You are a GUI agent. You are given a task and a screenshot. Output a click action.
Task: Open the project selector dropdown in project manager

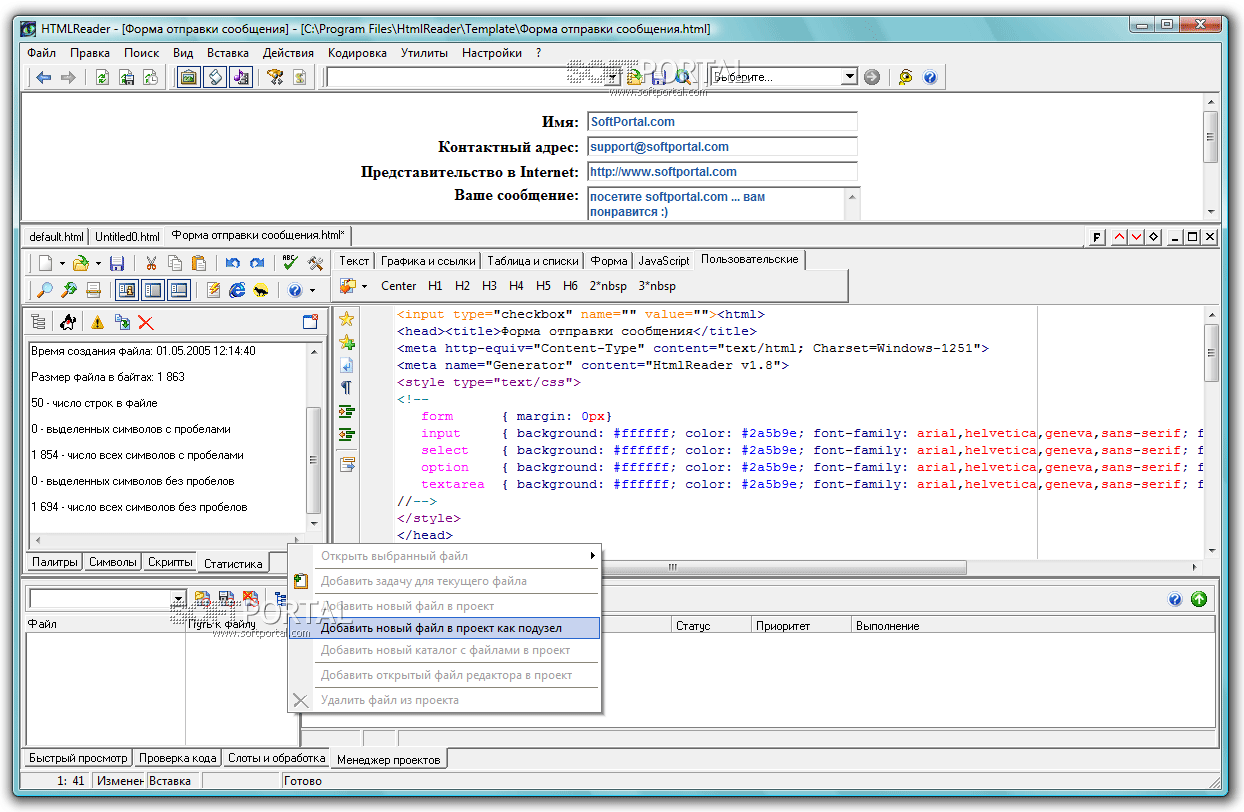pos(178,599)
